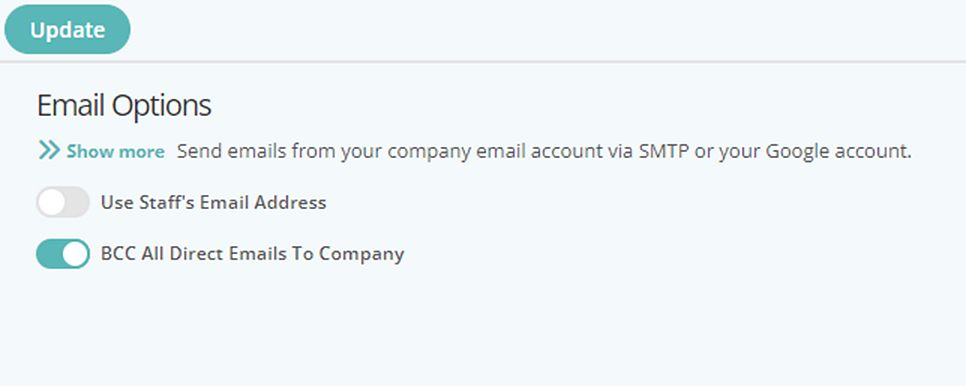Expand details using the teal double arrow
966x386 pixels.
click(49, 150)
